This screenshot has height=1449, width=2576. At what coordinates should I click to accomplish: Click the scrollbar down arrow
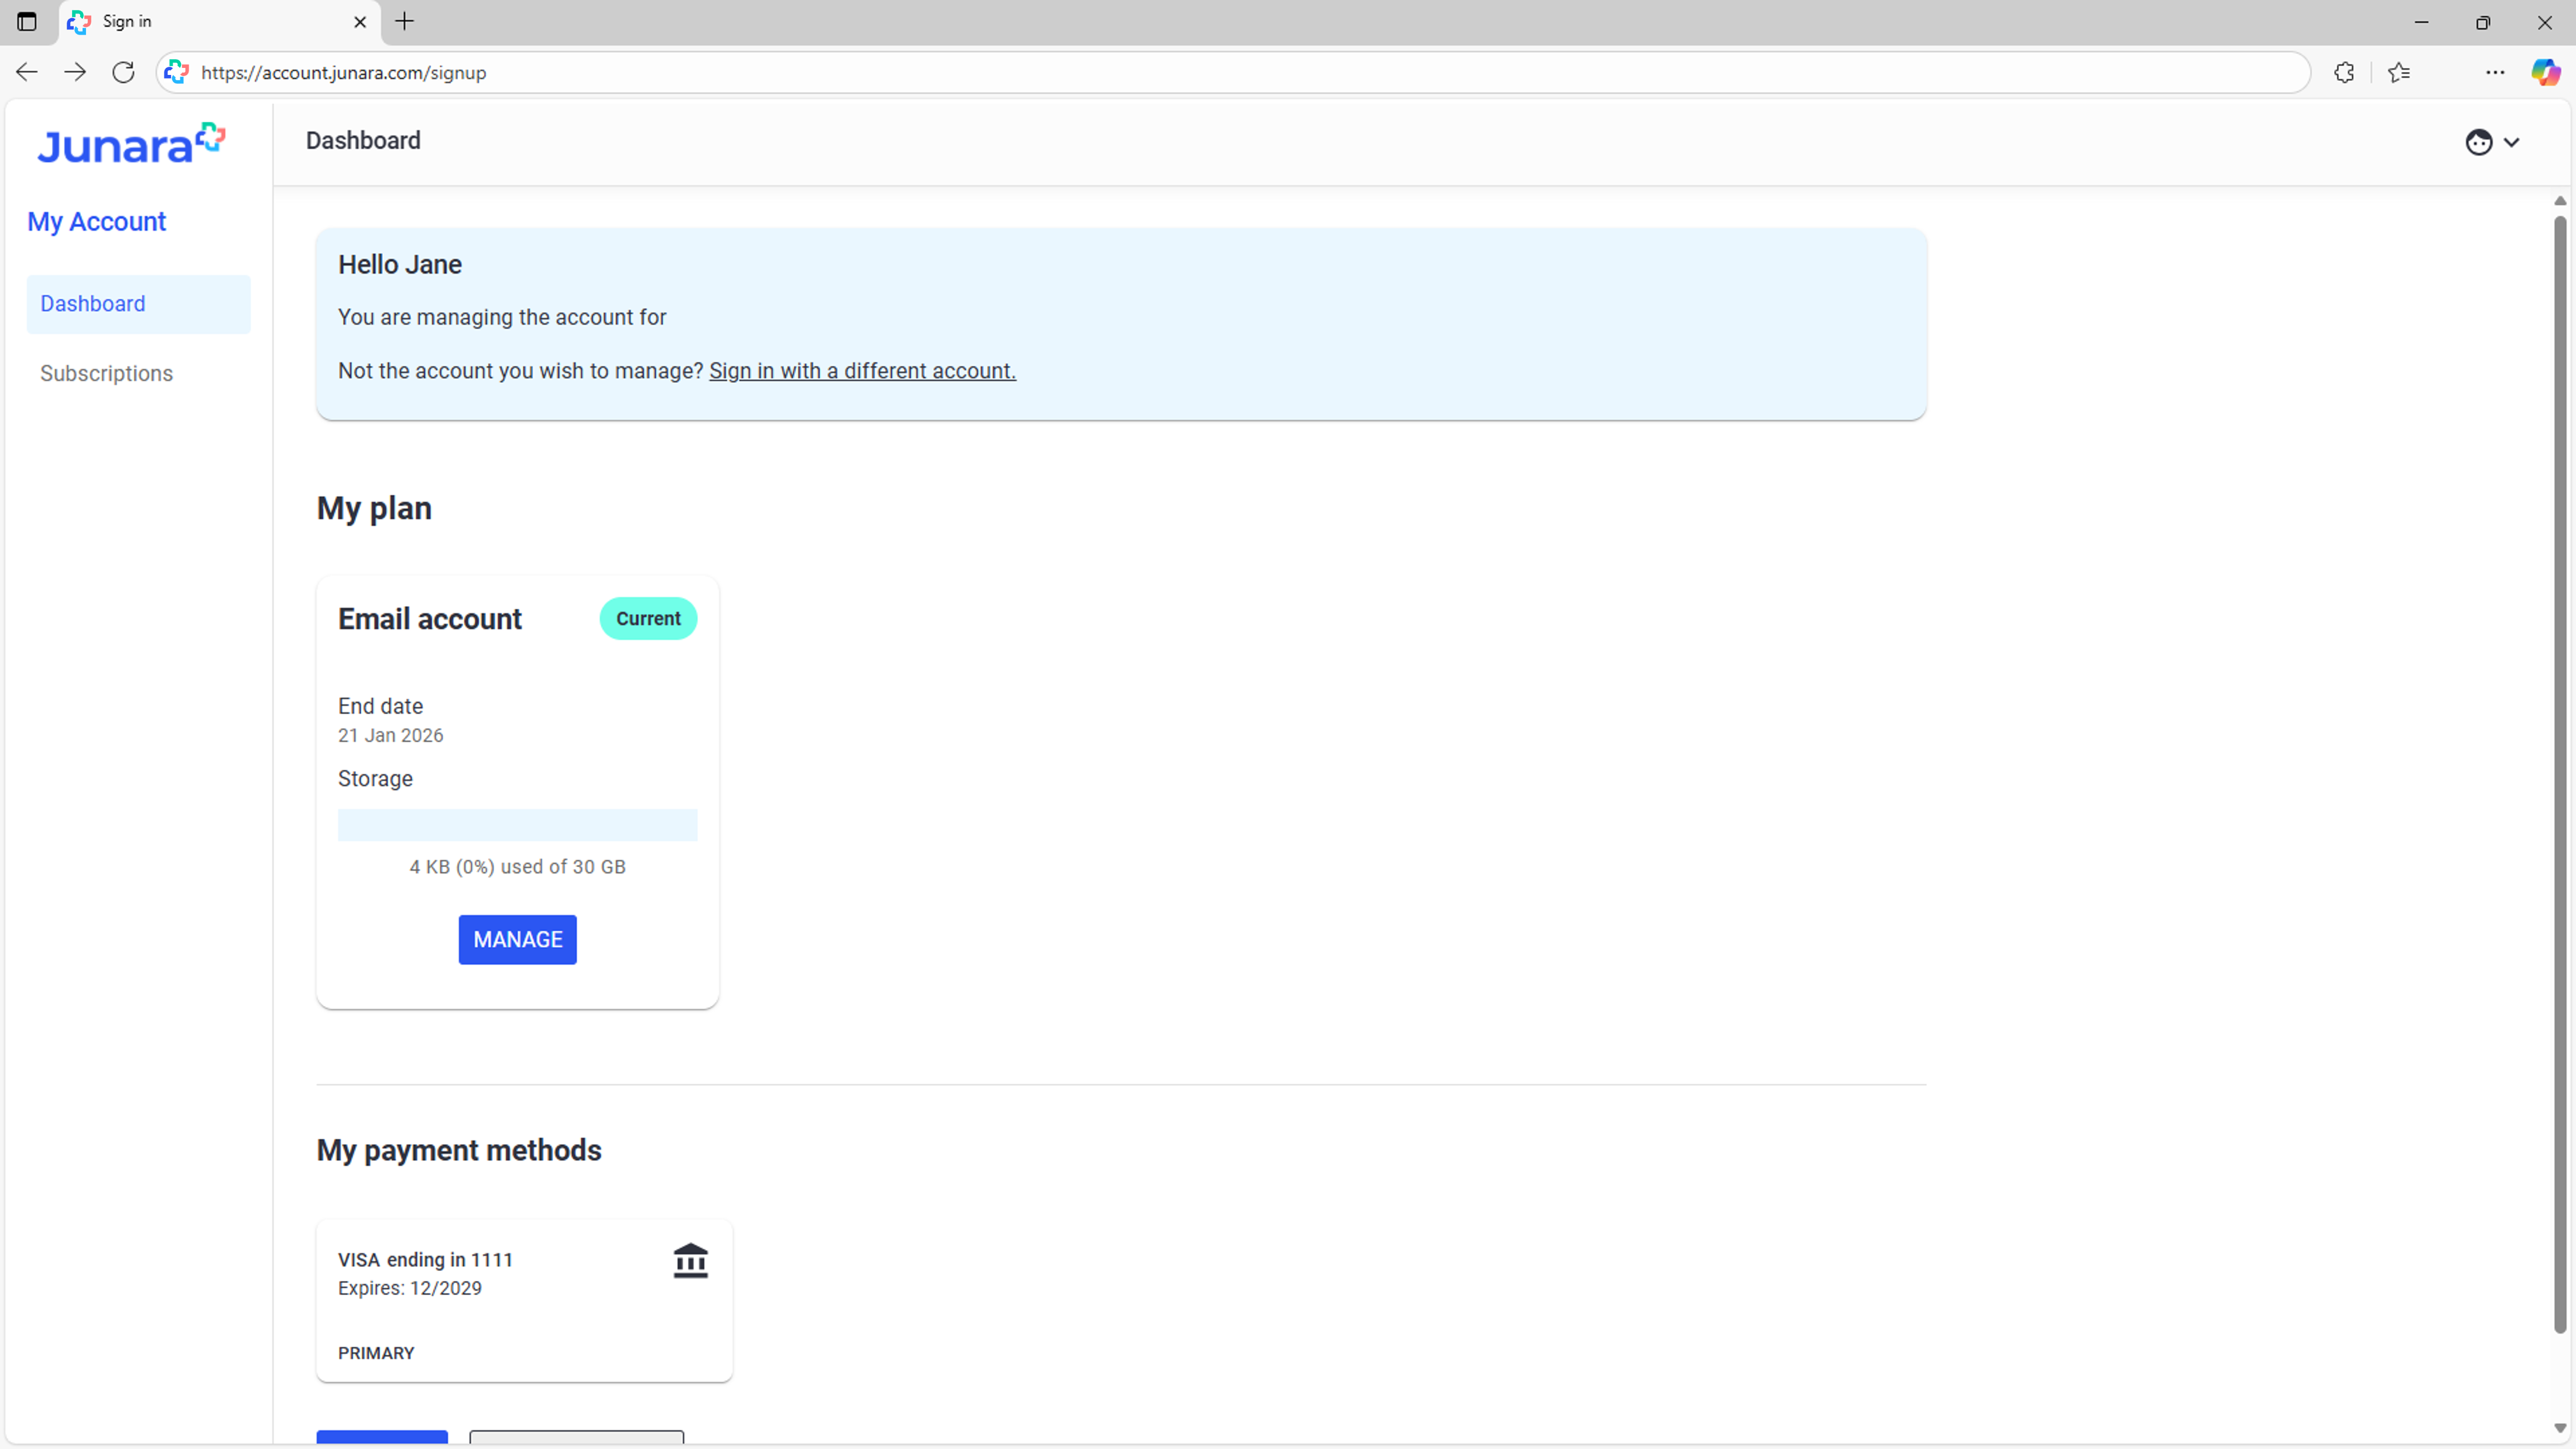click(x=2560, y=1428)
